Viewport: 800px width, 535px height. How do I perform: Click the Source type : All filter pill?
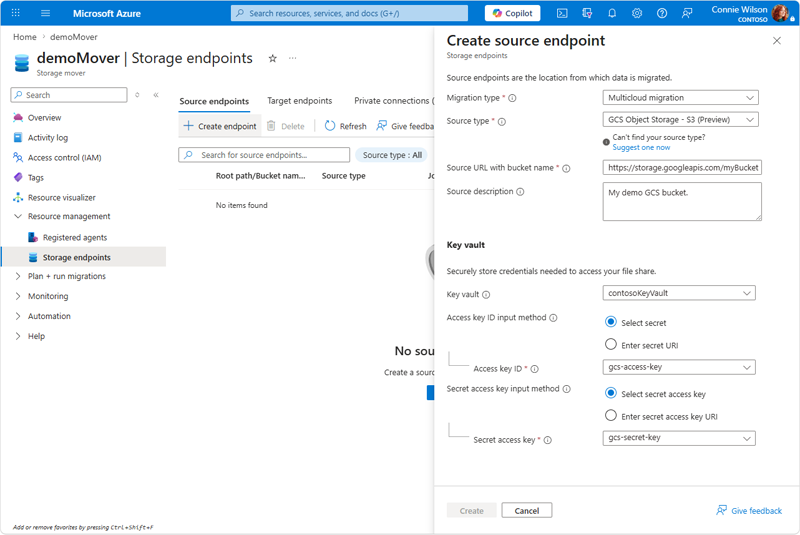[x=392, y=155]
